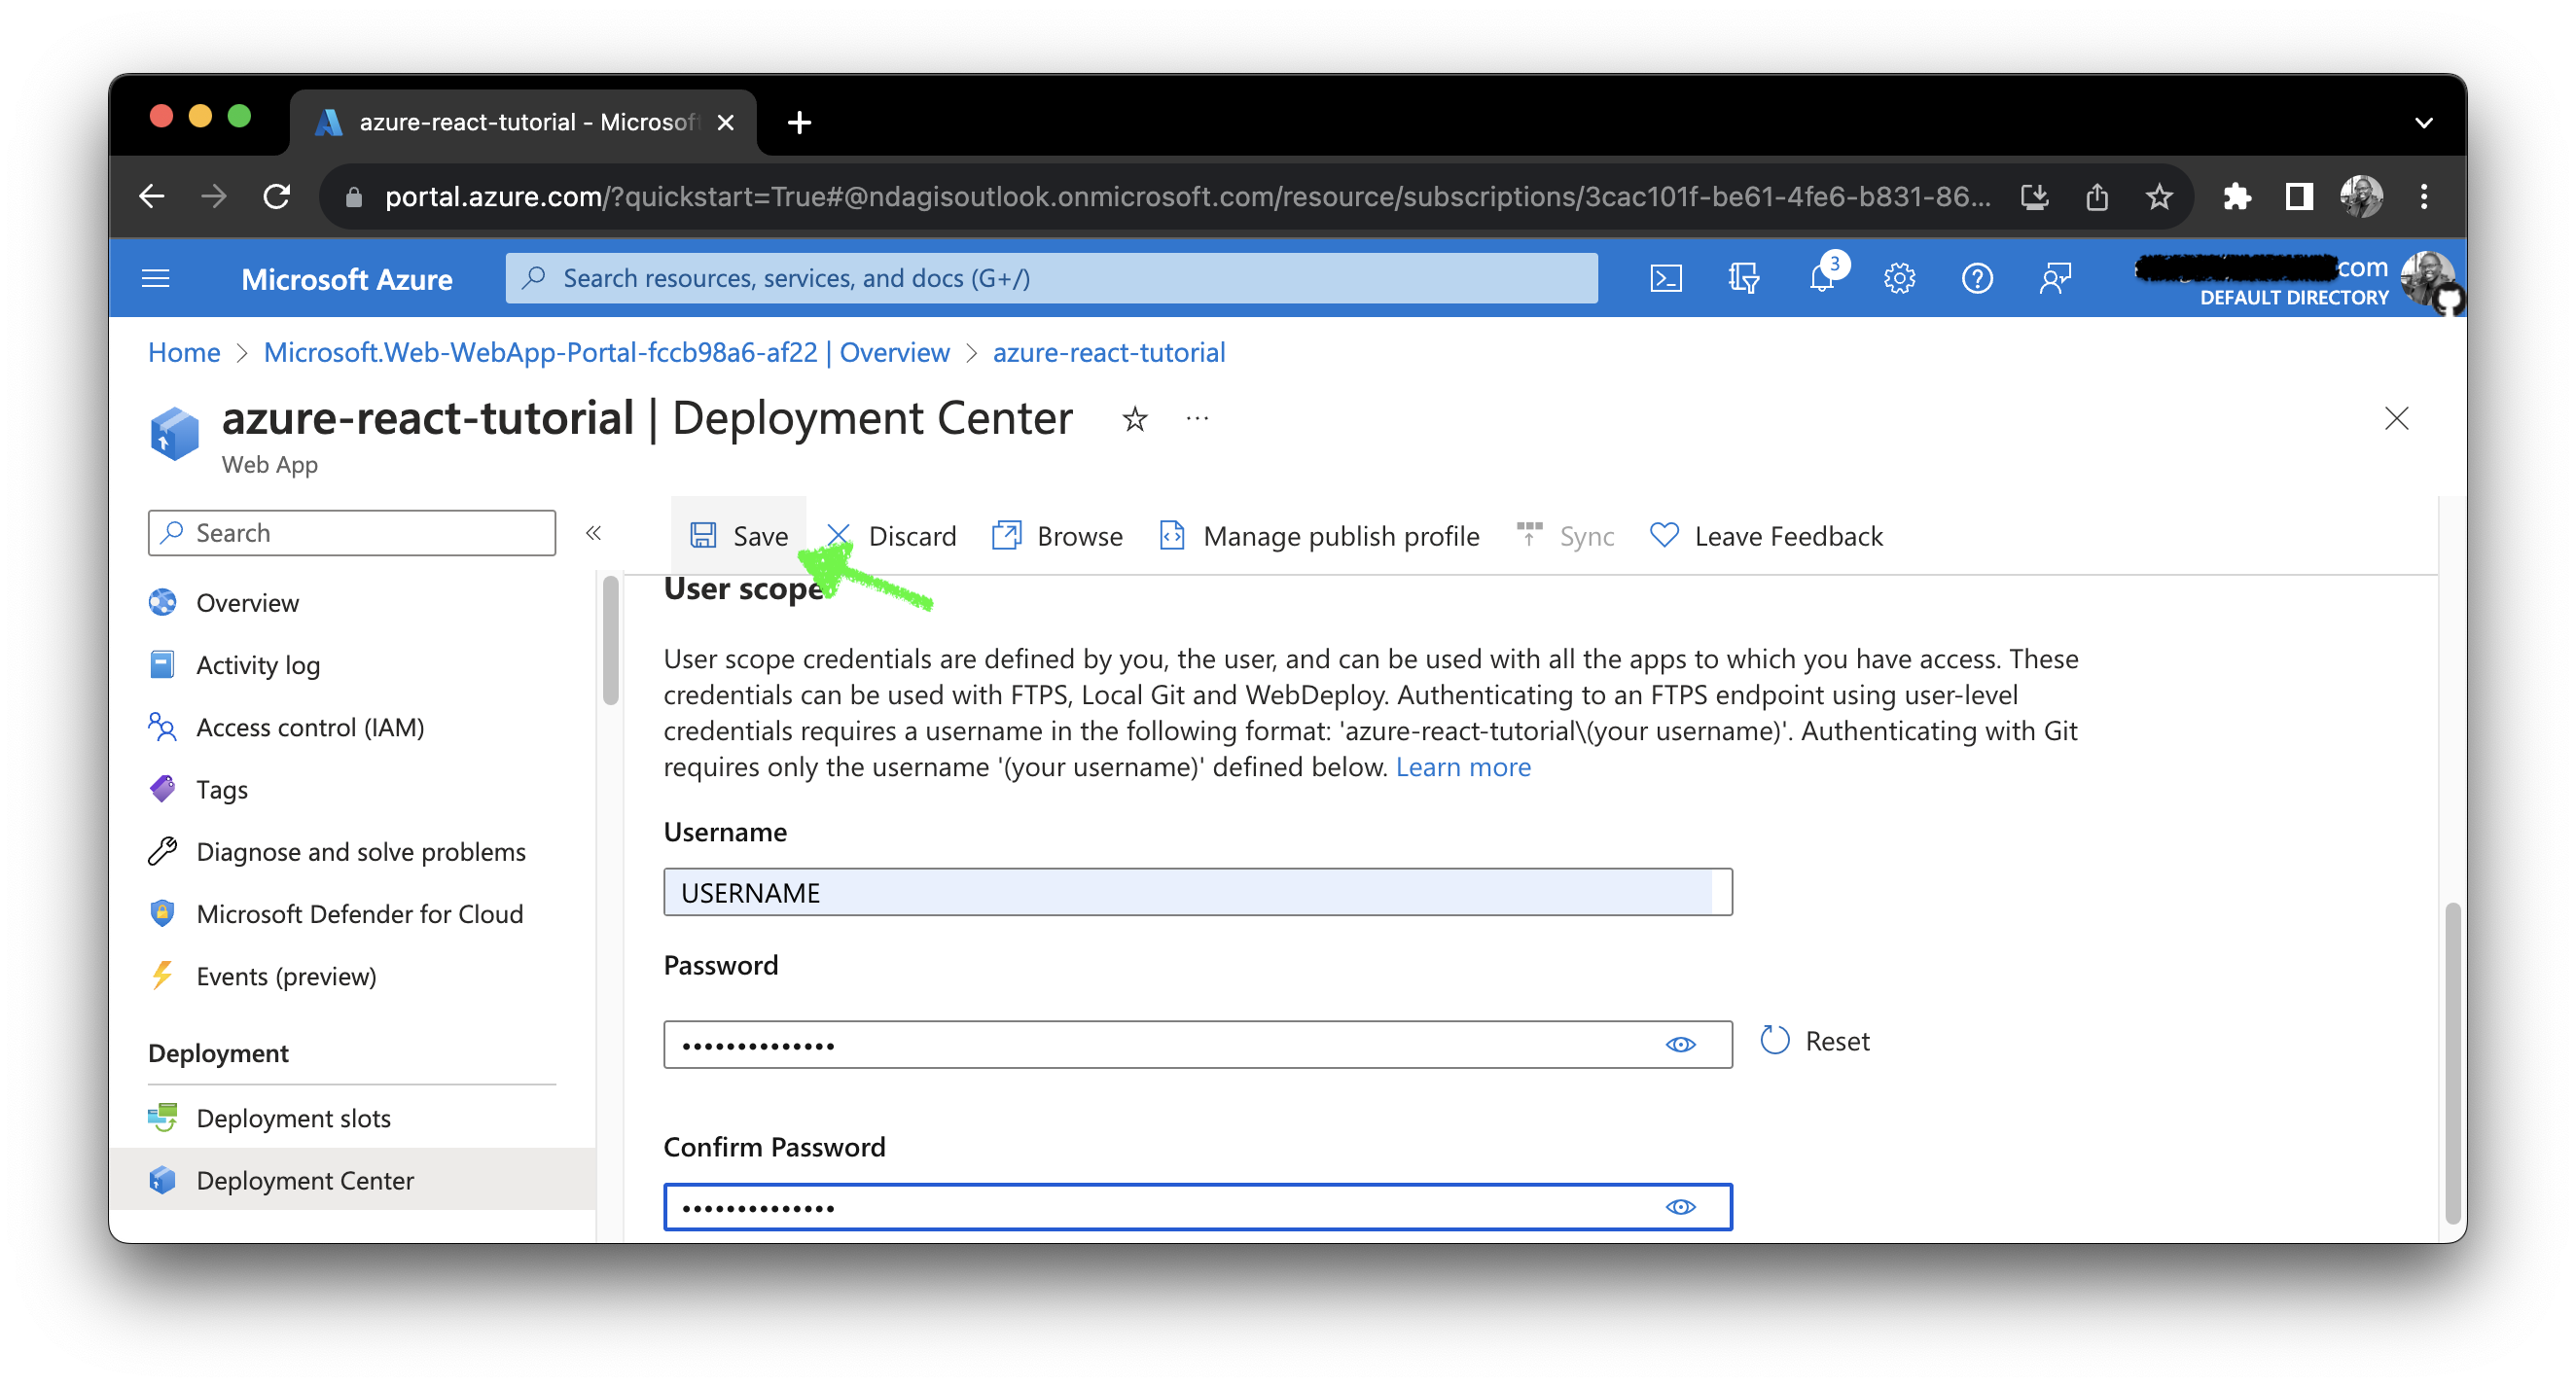Viewport: 2576px width, 1387px height.
Task: Focus the sidebar Search box
Action: point(352,533)
